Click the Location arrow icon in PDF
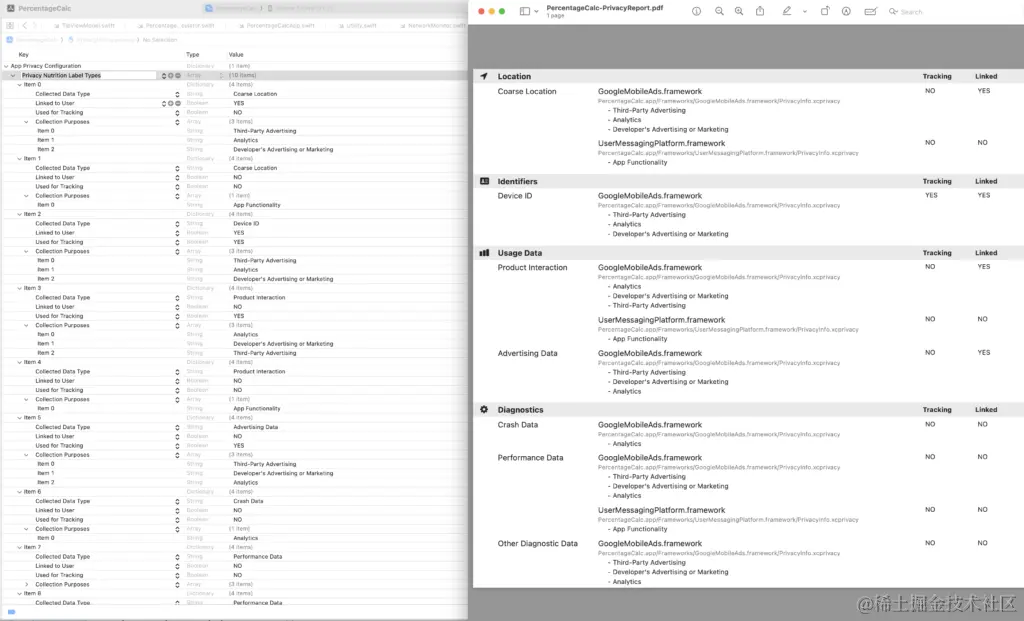Image resolution: width=1024 pixels, height=621 pixels. click(484, 76)
